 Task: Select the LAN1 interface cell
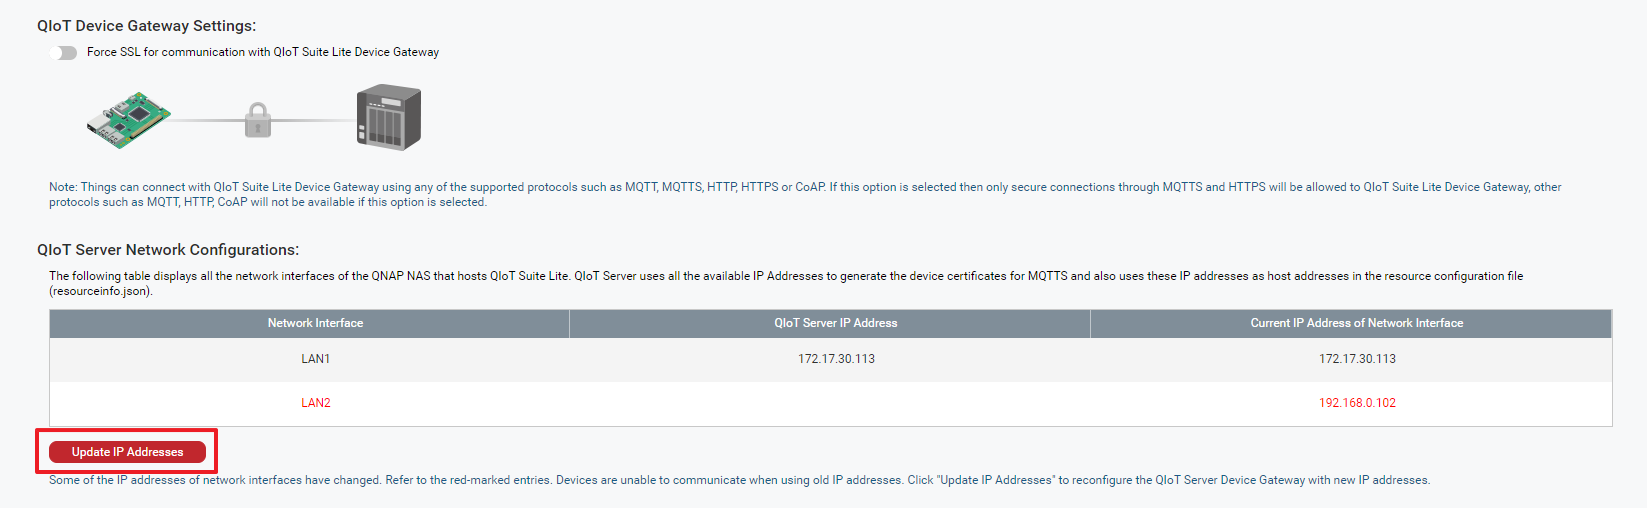point(315,359)
